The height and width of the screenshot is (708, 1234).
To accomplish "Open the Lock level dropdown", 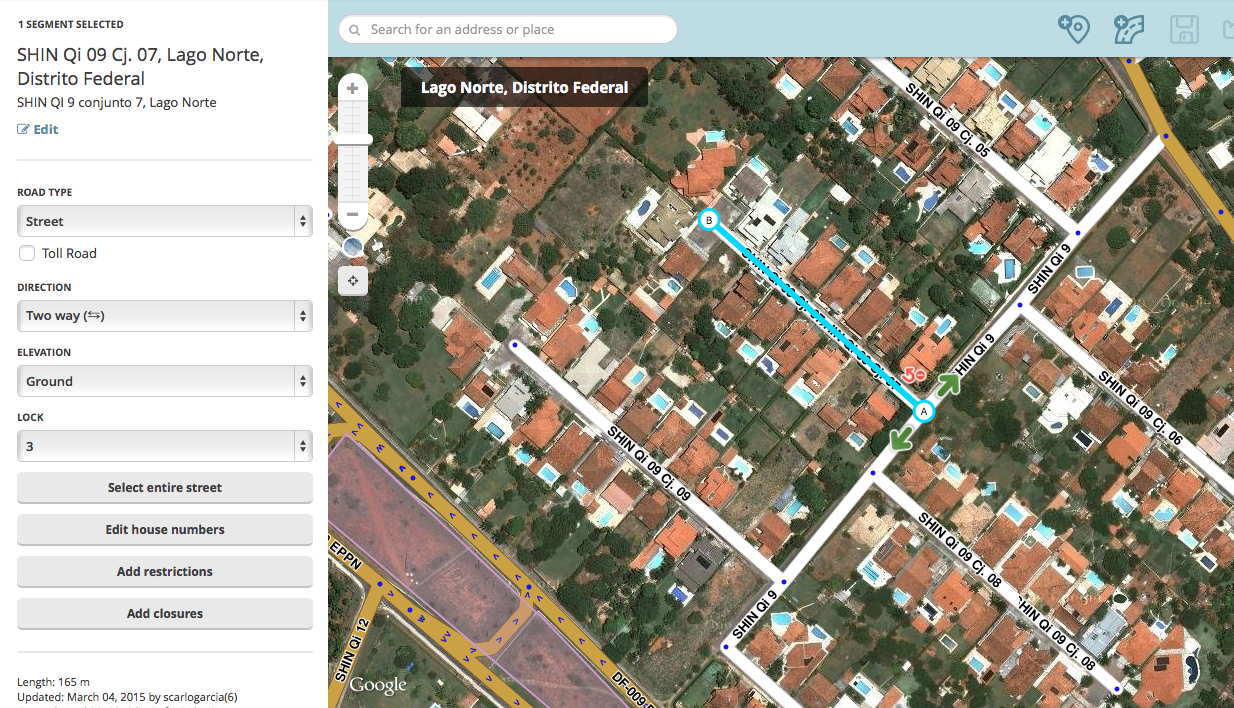I will click(x=165, y=446).
